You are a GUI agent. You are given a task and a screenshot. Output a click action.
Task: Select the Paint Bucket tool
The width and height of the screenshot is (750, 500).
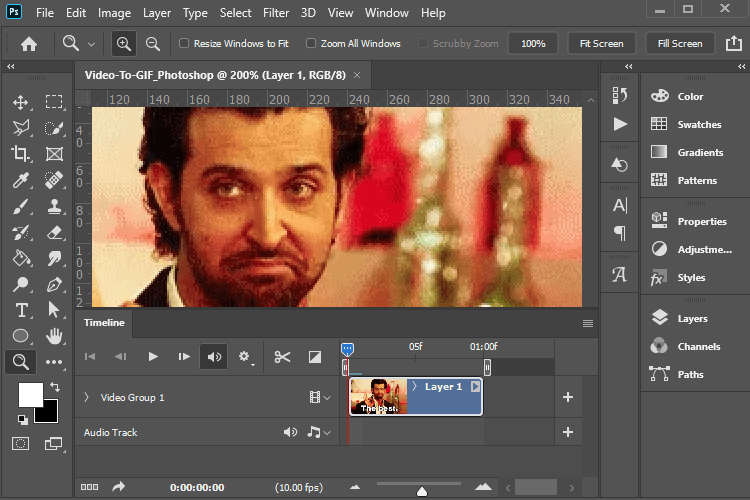(21, 258)
